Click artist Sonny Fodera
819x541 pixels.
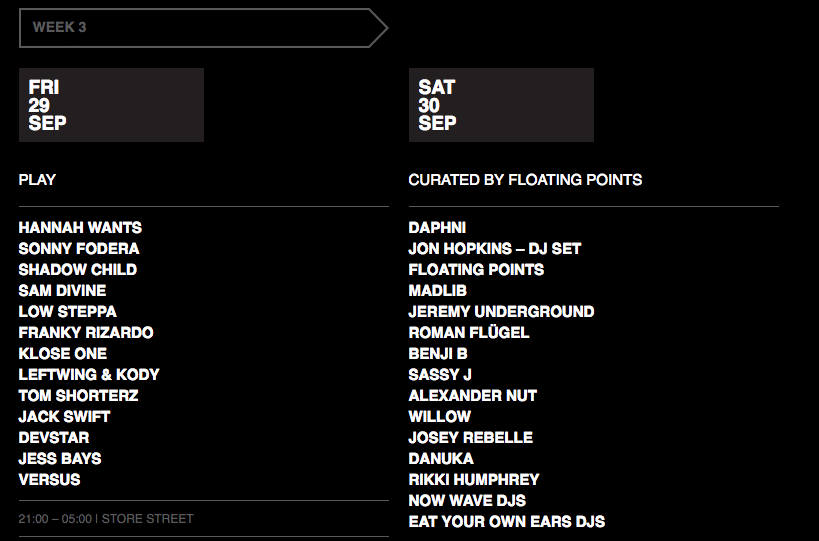(79, 249)
